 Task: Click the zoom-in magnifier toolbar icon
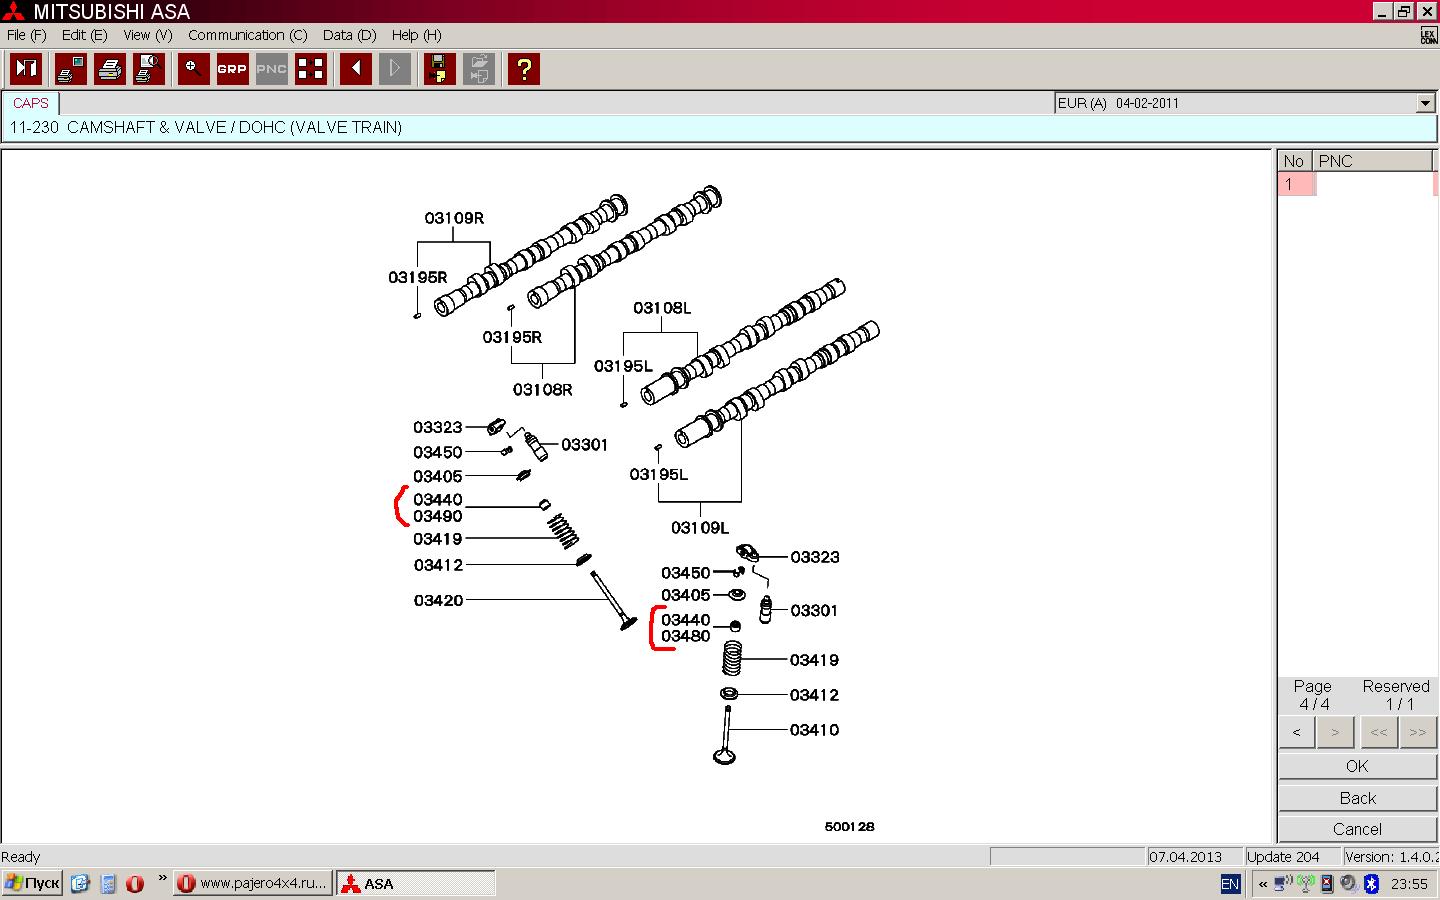click(x=193, y=69)
